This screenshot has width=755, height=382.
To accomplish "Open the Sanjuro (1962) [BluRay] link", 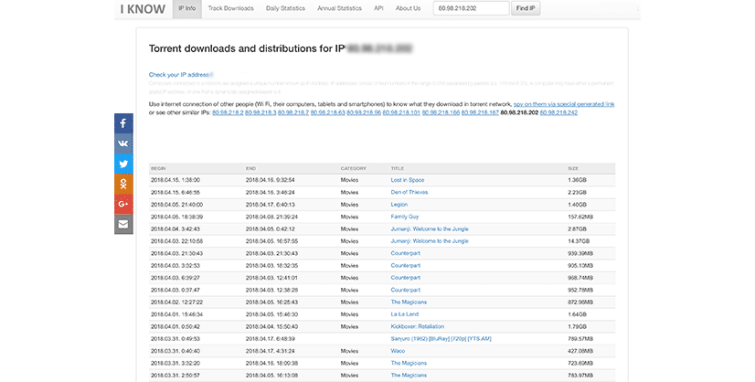I will (441, 339).
